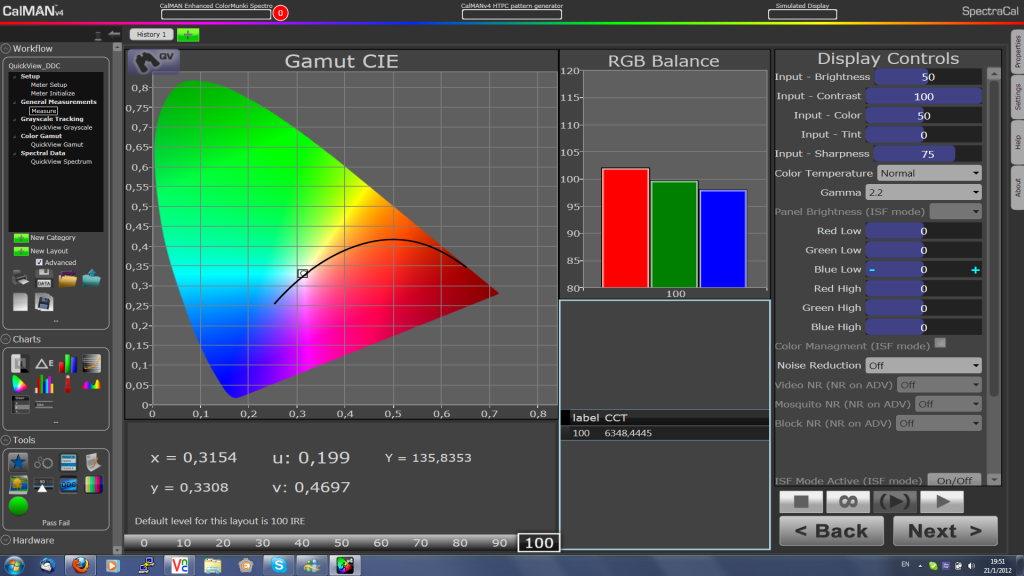Open the Color Temperature dropdown

point(928,172)
